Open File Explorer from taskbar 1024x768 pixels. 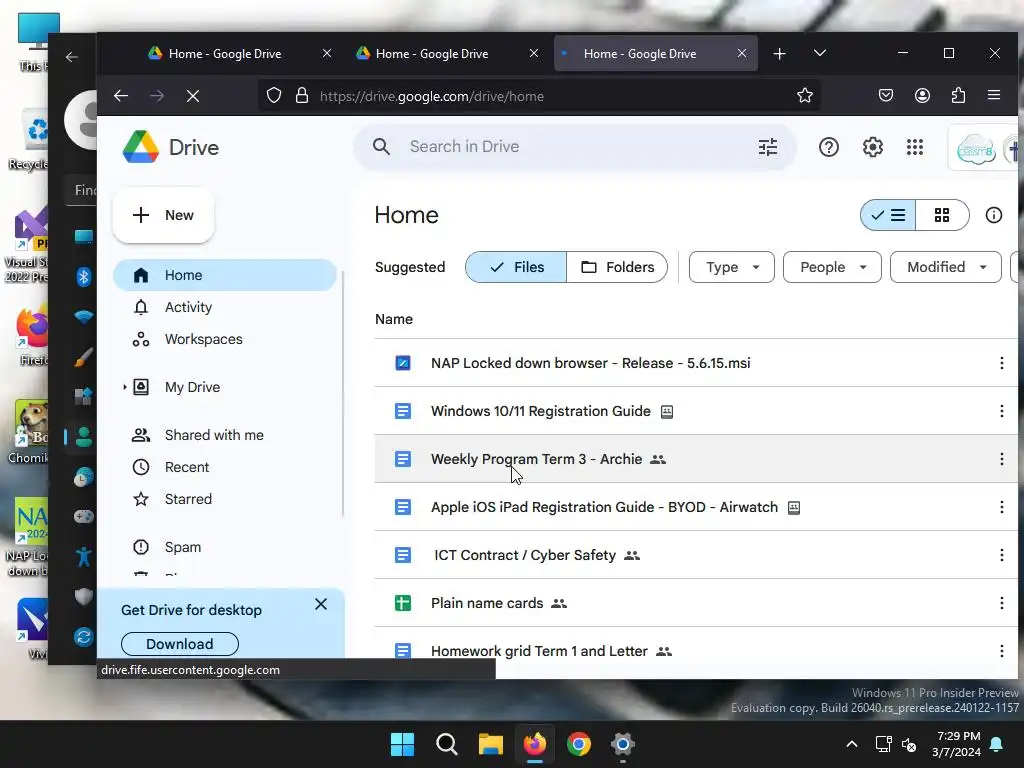490,744
